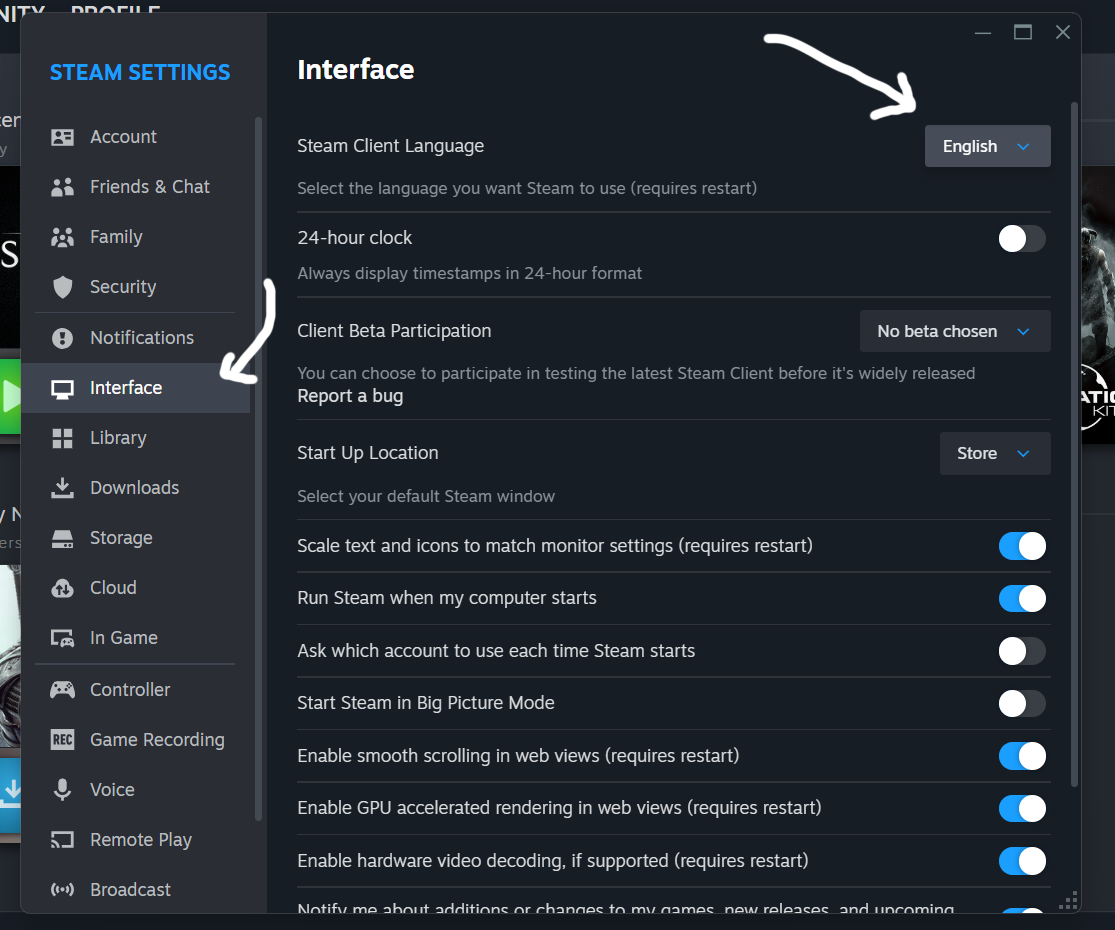This screenshot has width=1115, height=930.
Task: Enable Start Steam in Big Picture Mode
Action: pyautogui.click(x=1022, y=703)
